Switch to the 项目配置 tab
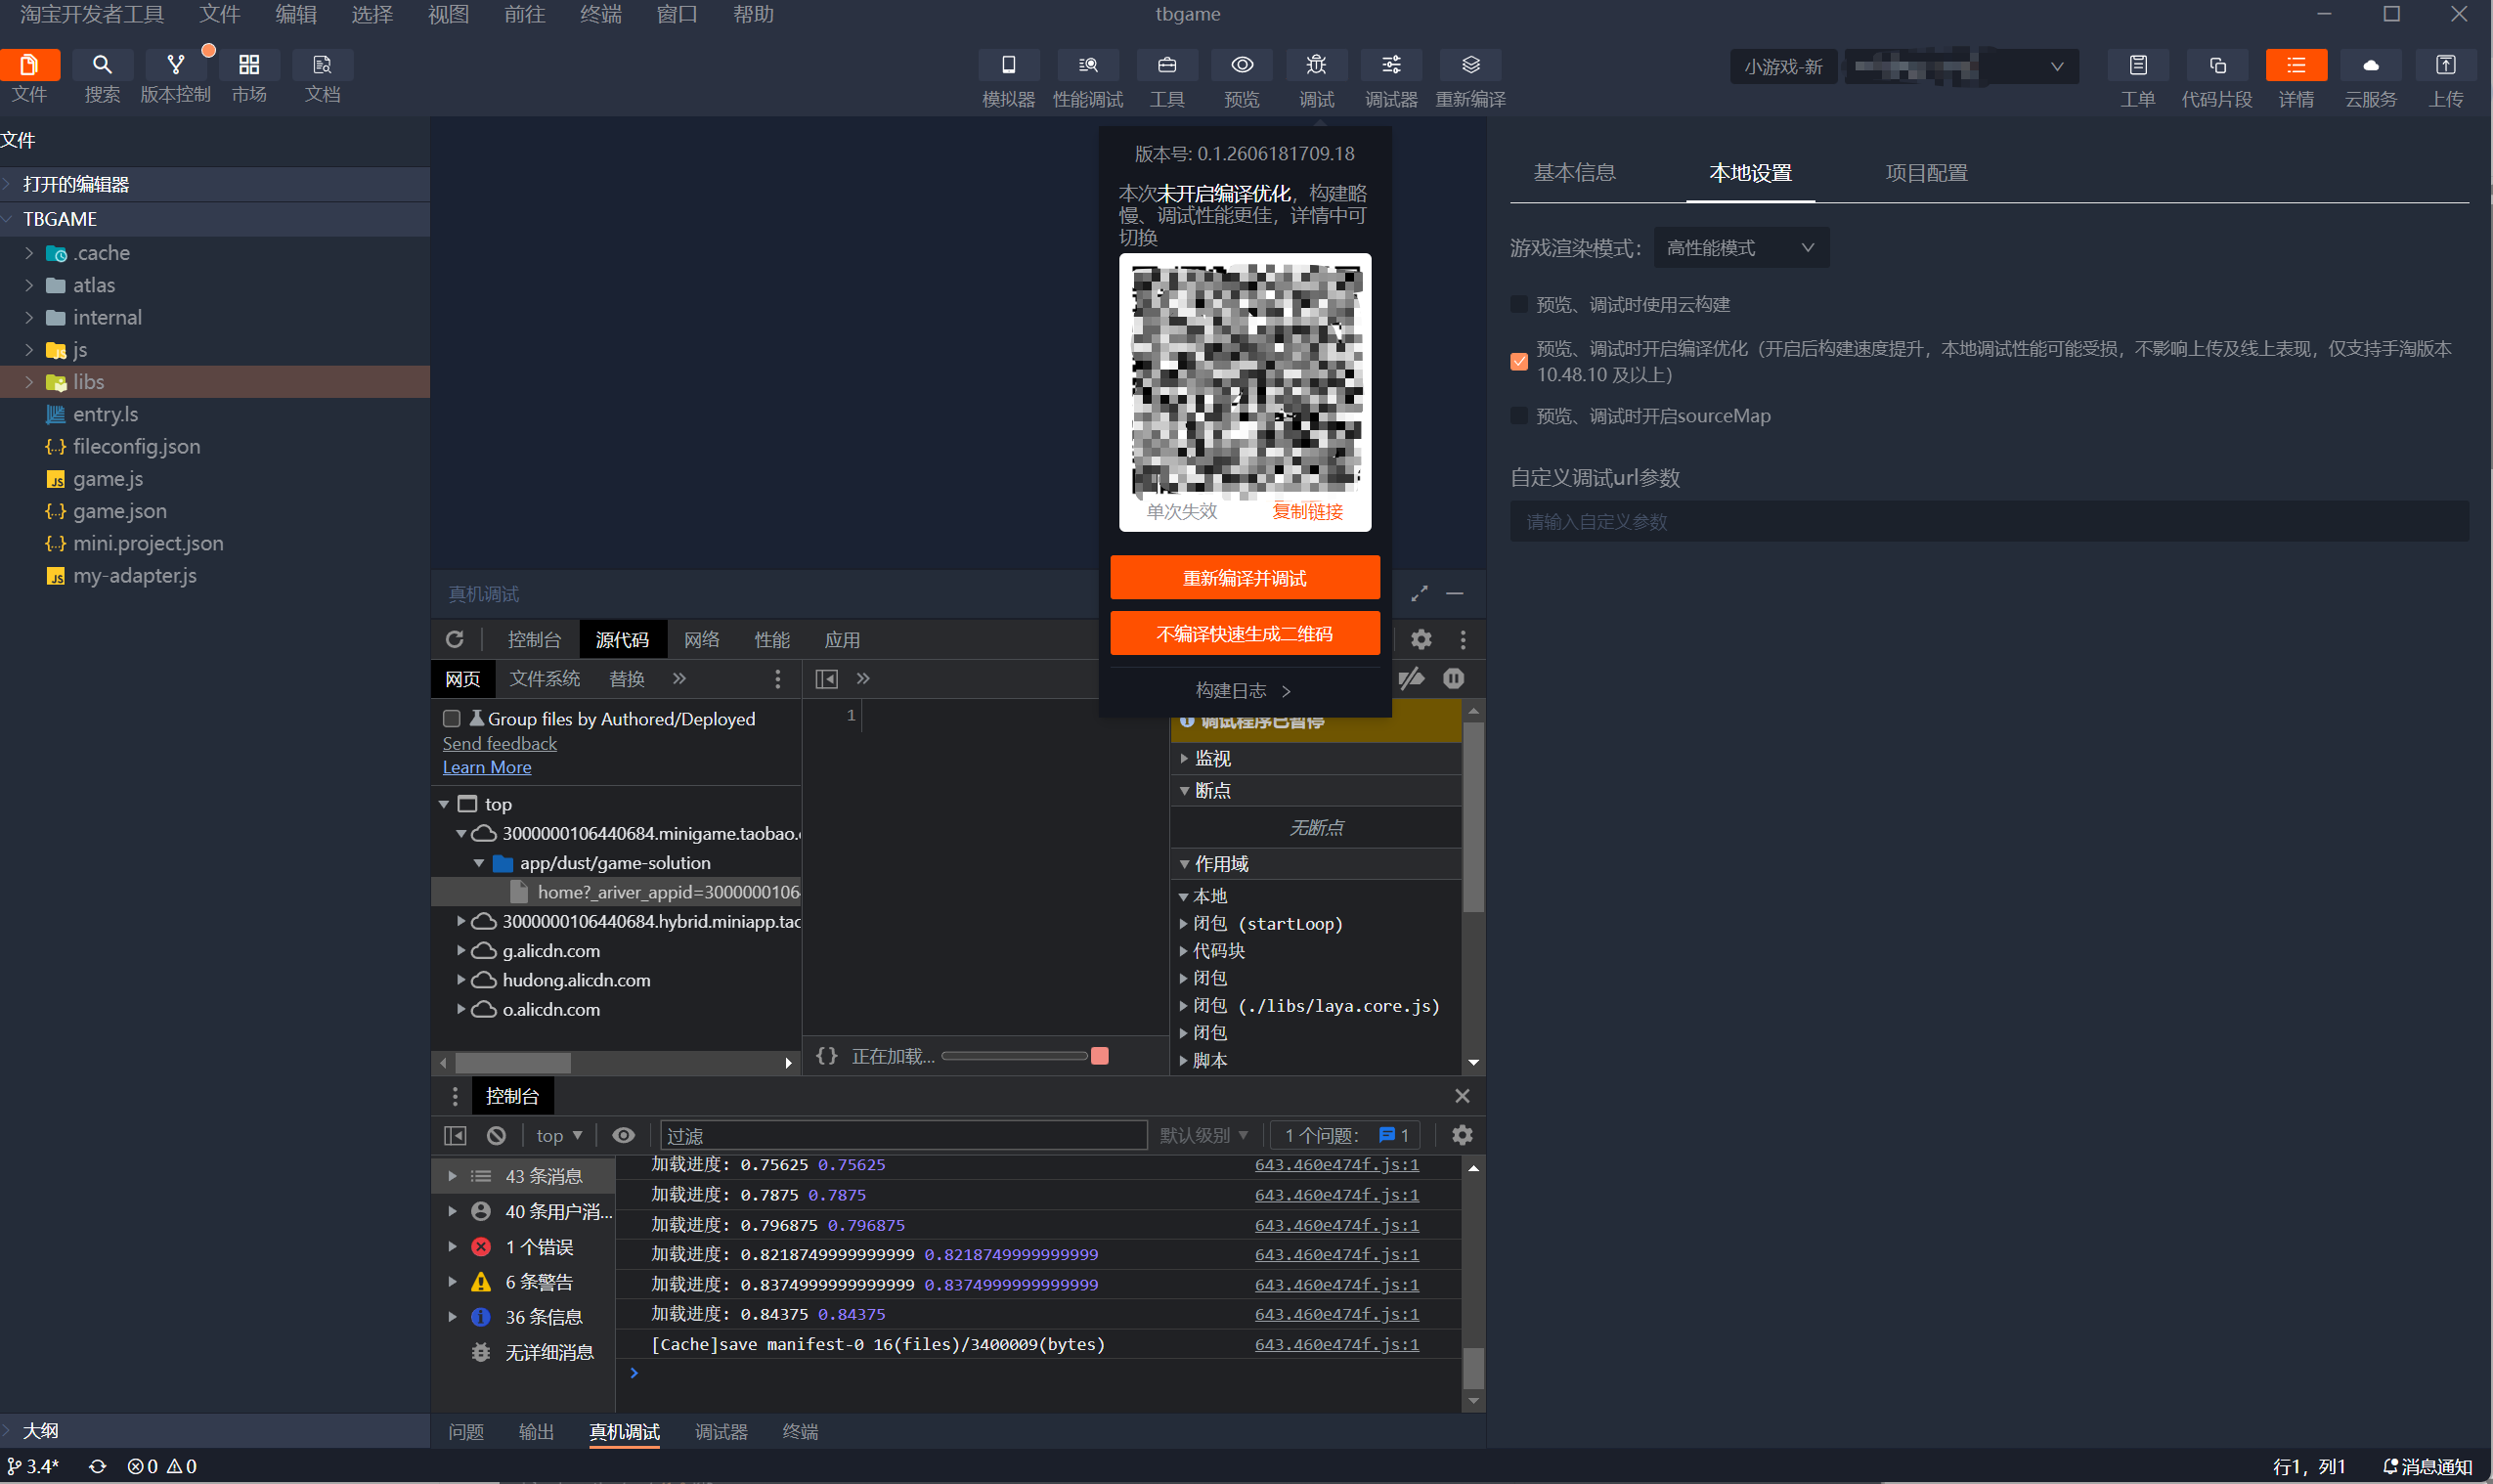The height and width of the screenshot is (1484, 2493). [1926, 173]
